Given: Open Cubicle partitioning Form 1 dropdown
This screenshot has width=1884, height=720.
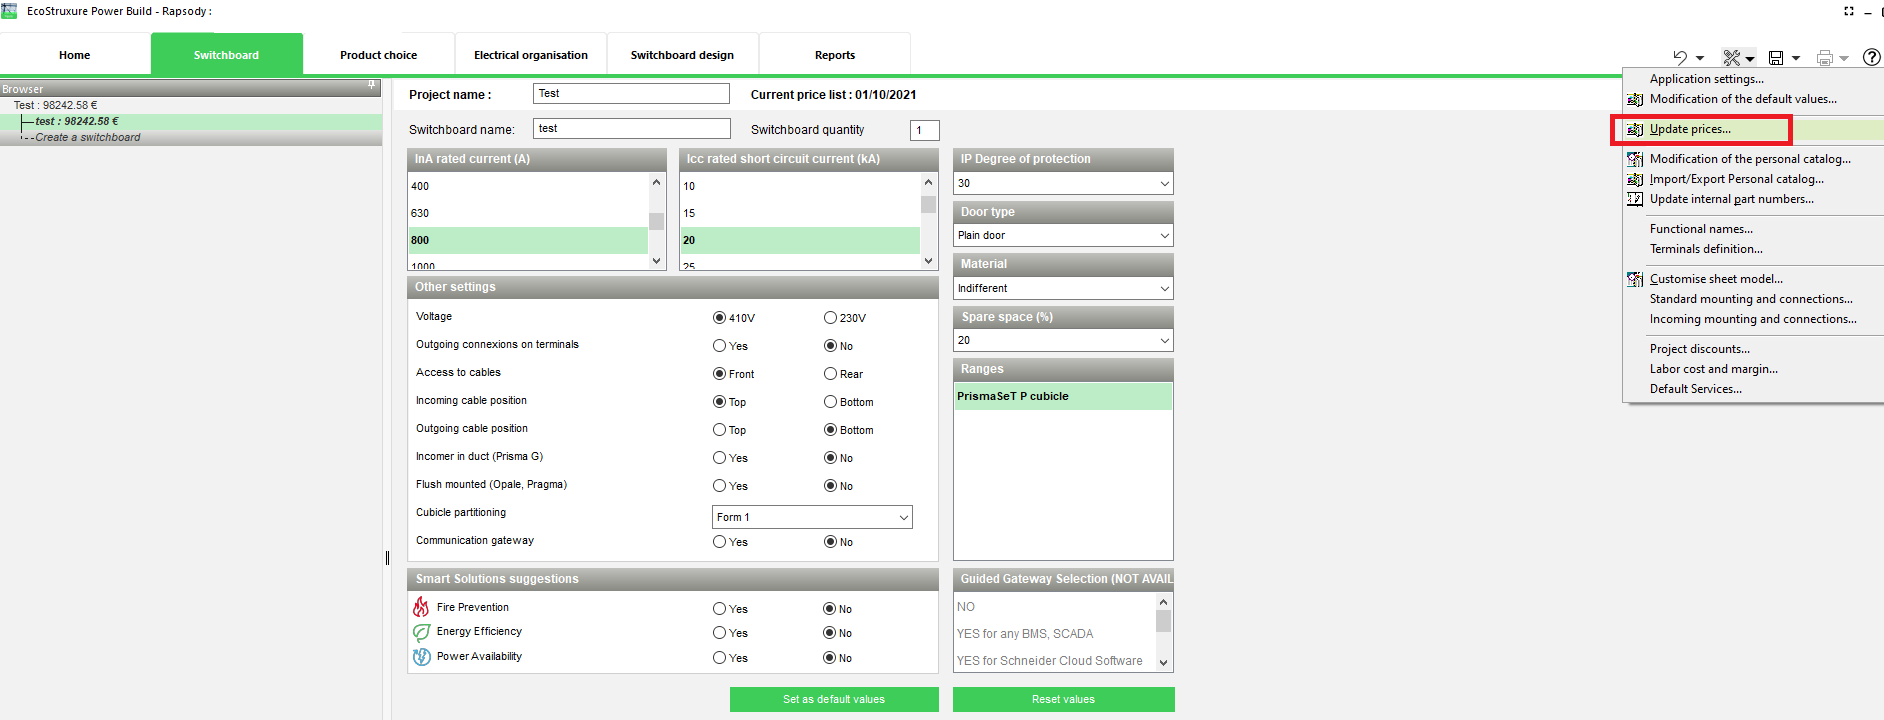Looking at the screenshot, I should click(812, 517).
